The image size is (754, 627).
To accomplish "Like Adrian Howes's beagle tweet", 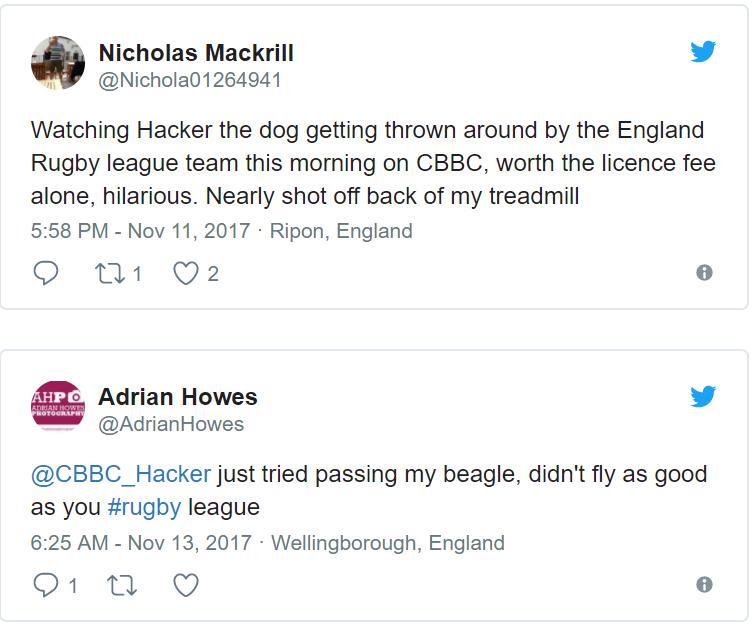I will tap(186, 586).
